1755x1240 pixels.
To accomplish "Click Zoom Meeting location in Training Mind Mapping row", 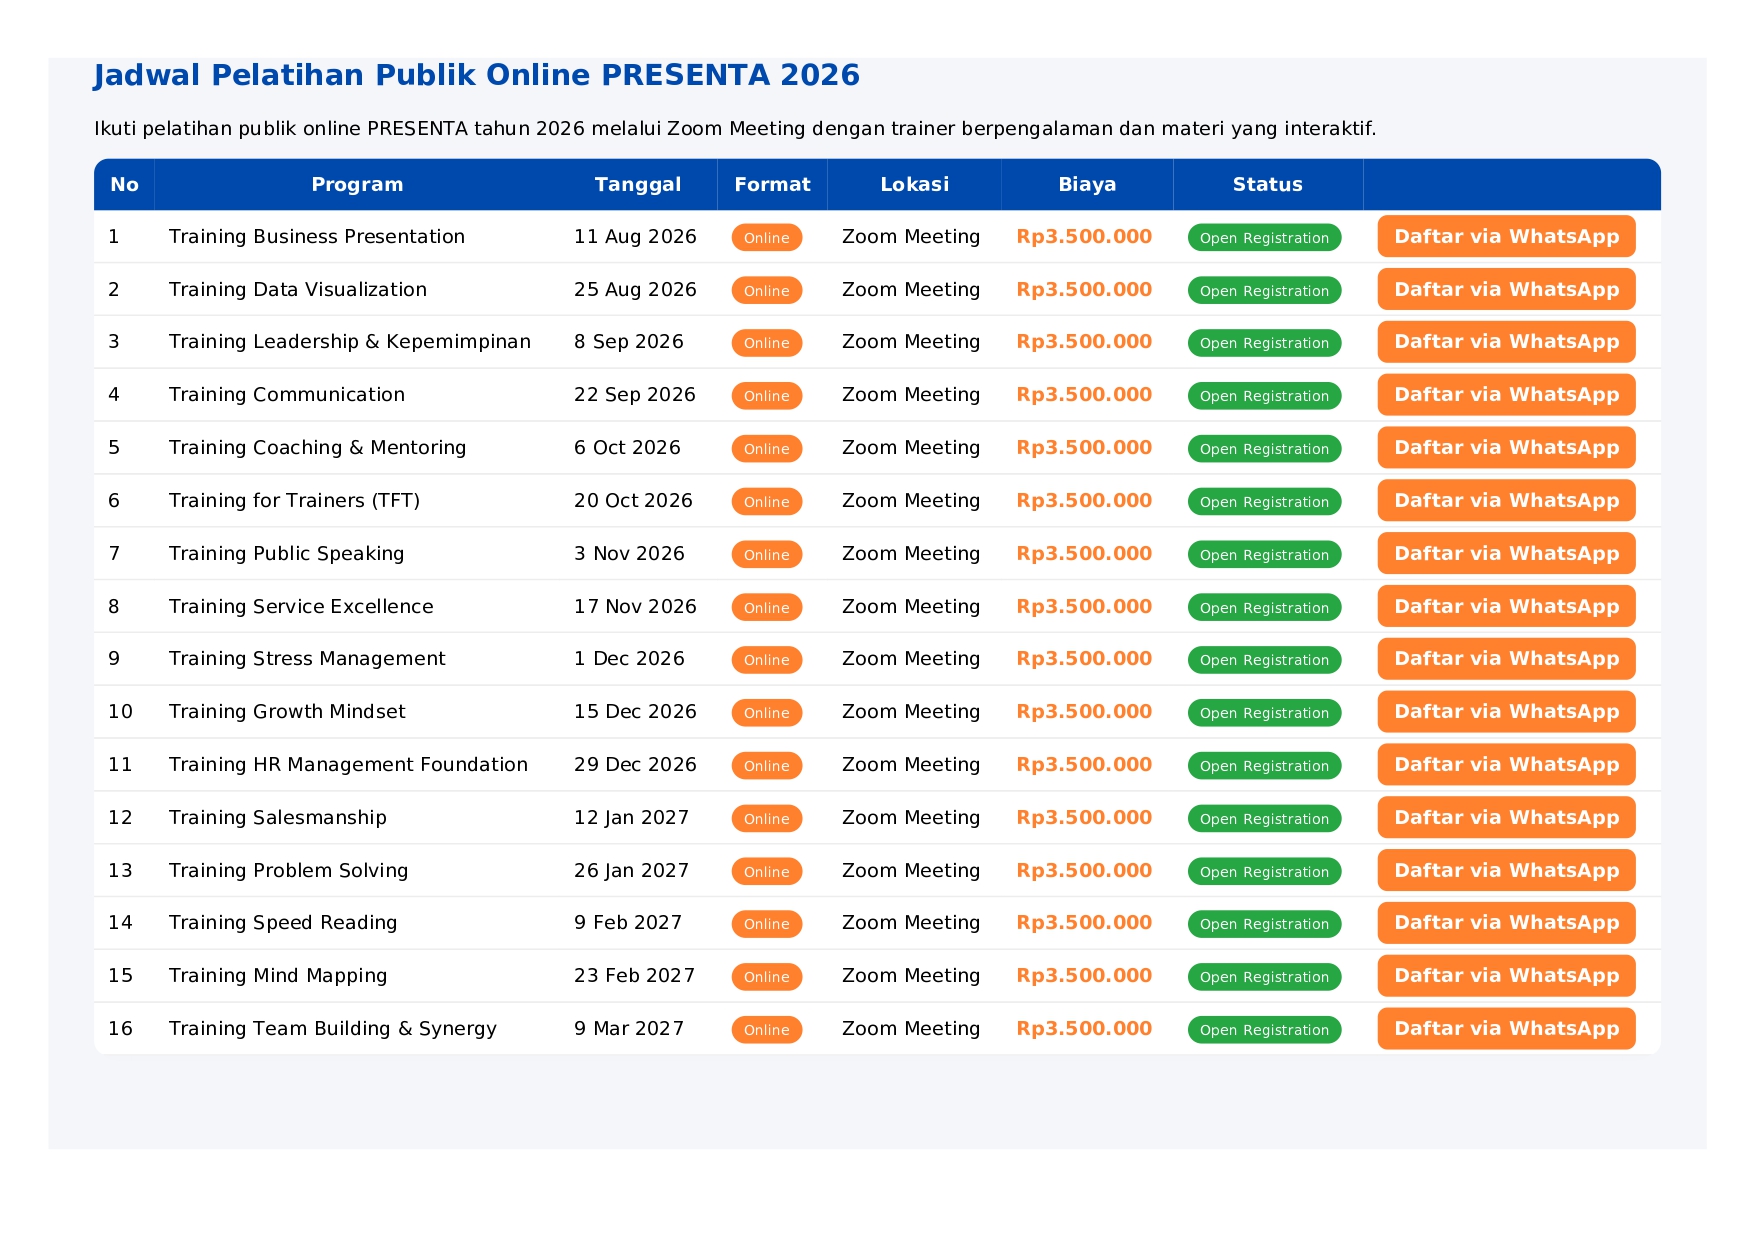I will pyautogui.click(x=911, y=976).
